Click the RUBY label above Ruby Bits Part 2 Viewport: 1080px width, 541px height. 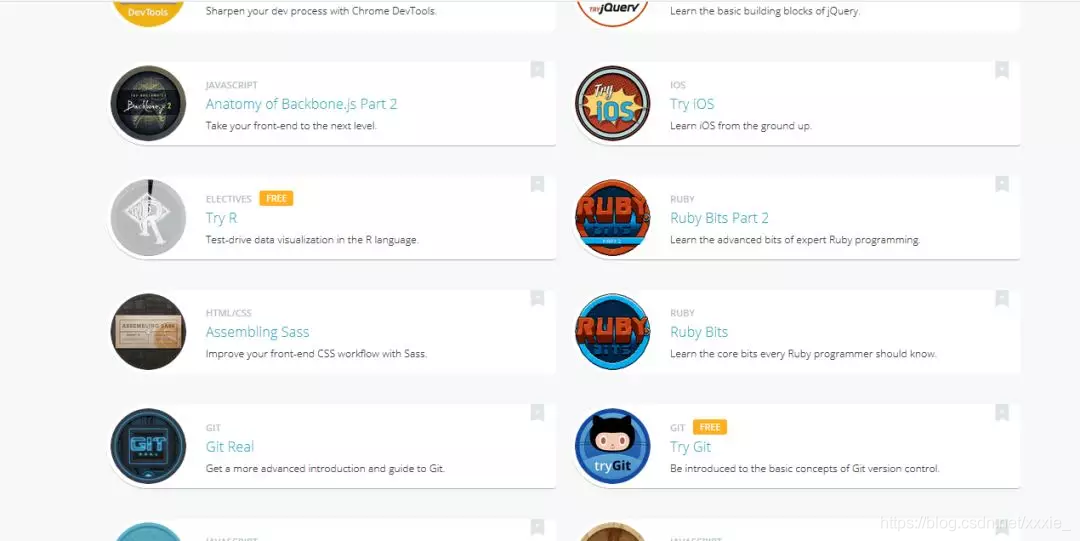(683, 199)
